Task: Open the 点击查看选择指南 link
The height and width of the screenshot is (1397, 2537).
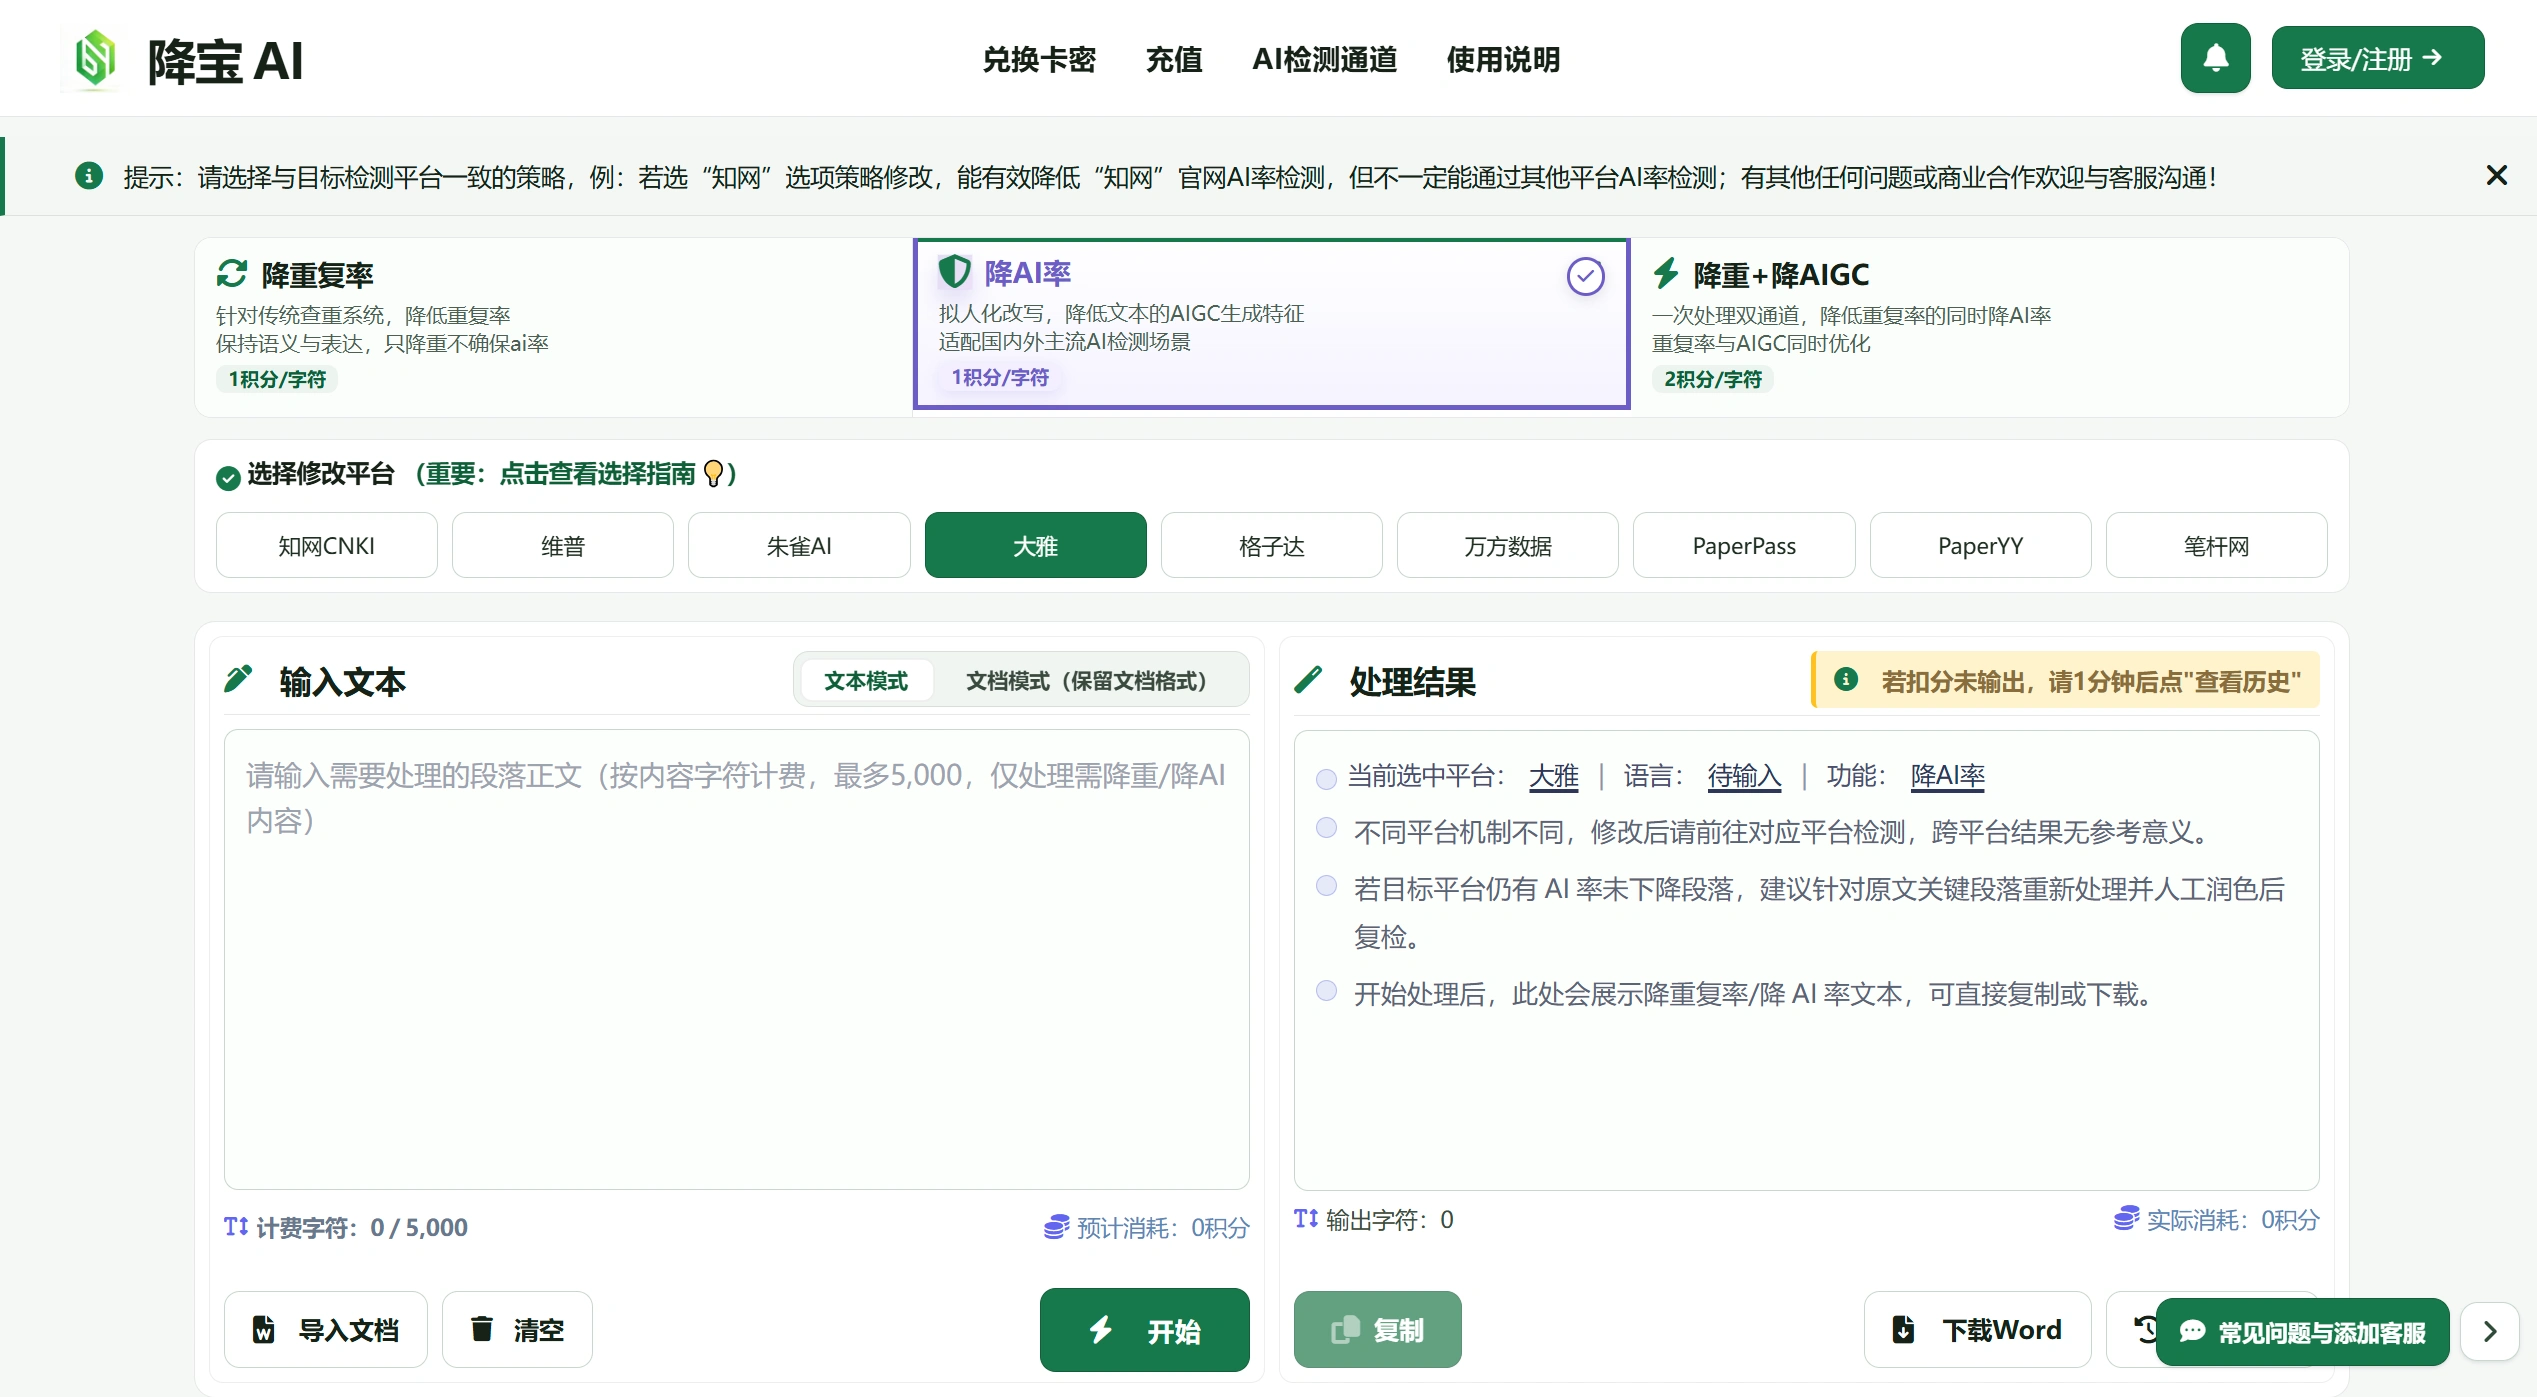Action: tap(597, 474)
